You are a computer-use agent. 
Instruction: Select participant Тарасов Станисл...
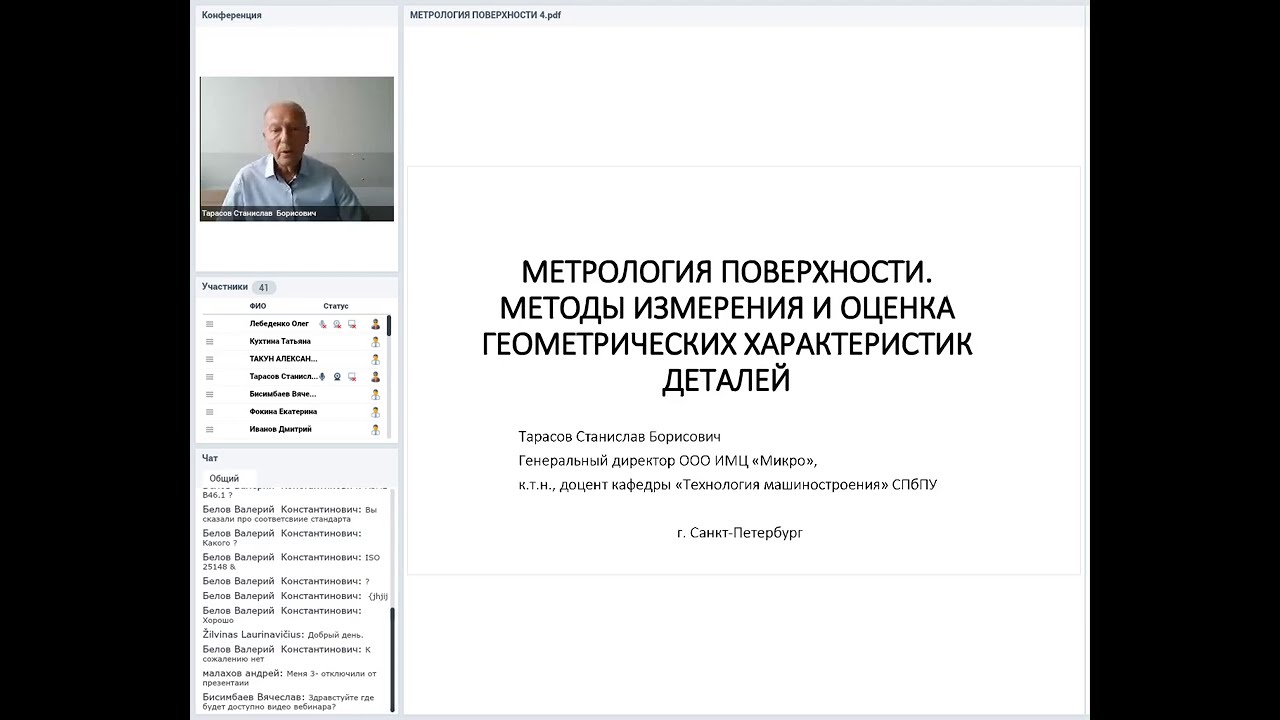tap(283, 377)
